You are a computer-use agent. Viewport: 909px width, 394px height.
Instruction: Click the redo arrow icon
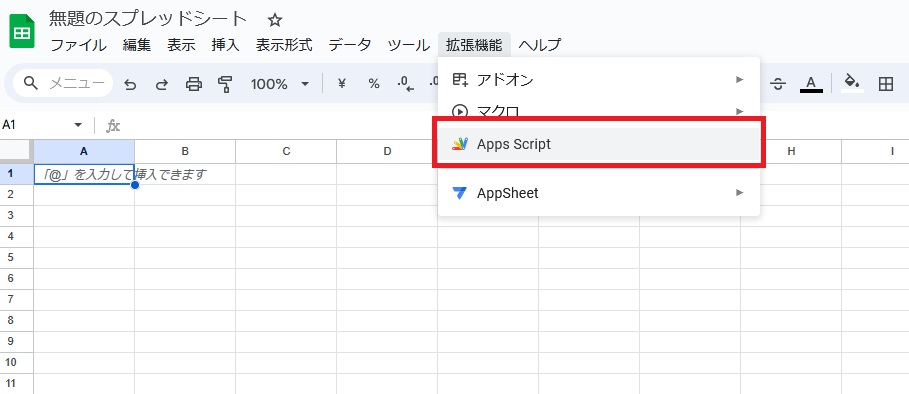162,85
